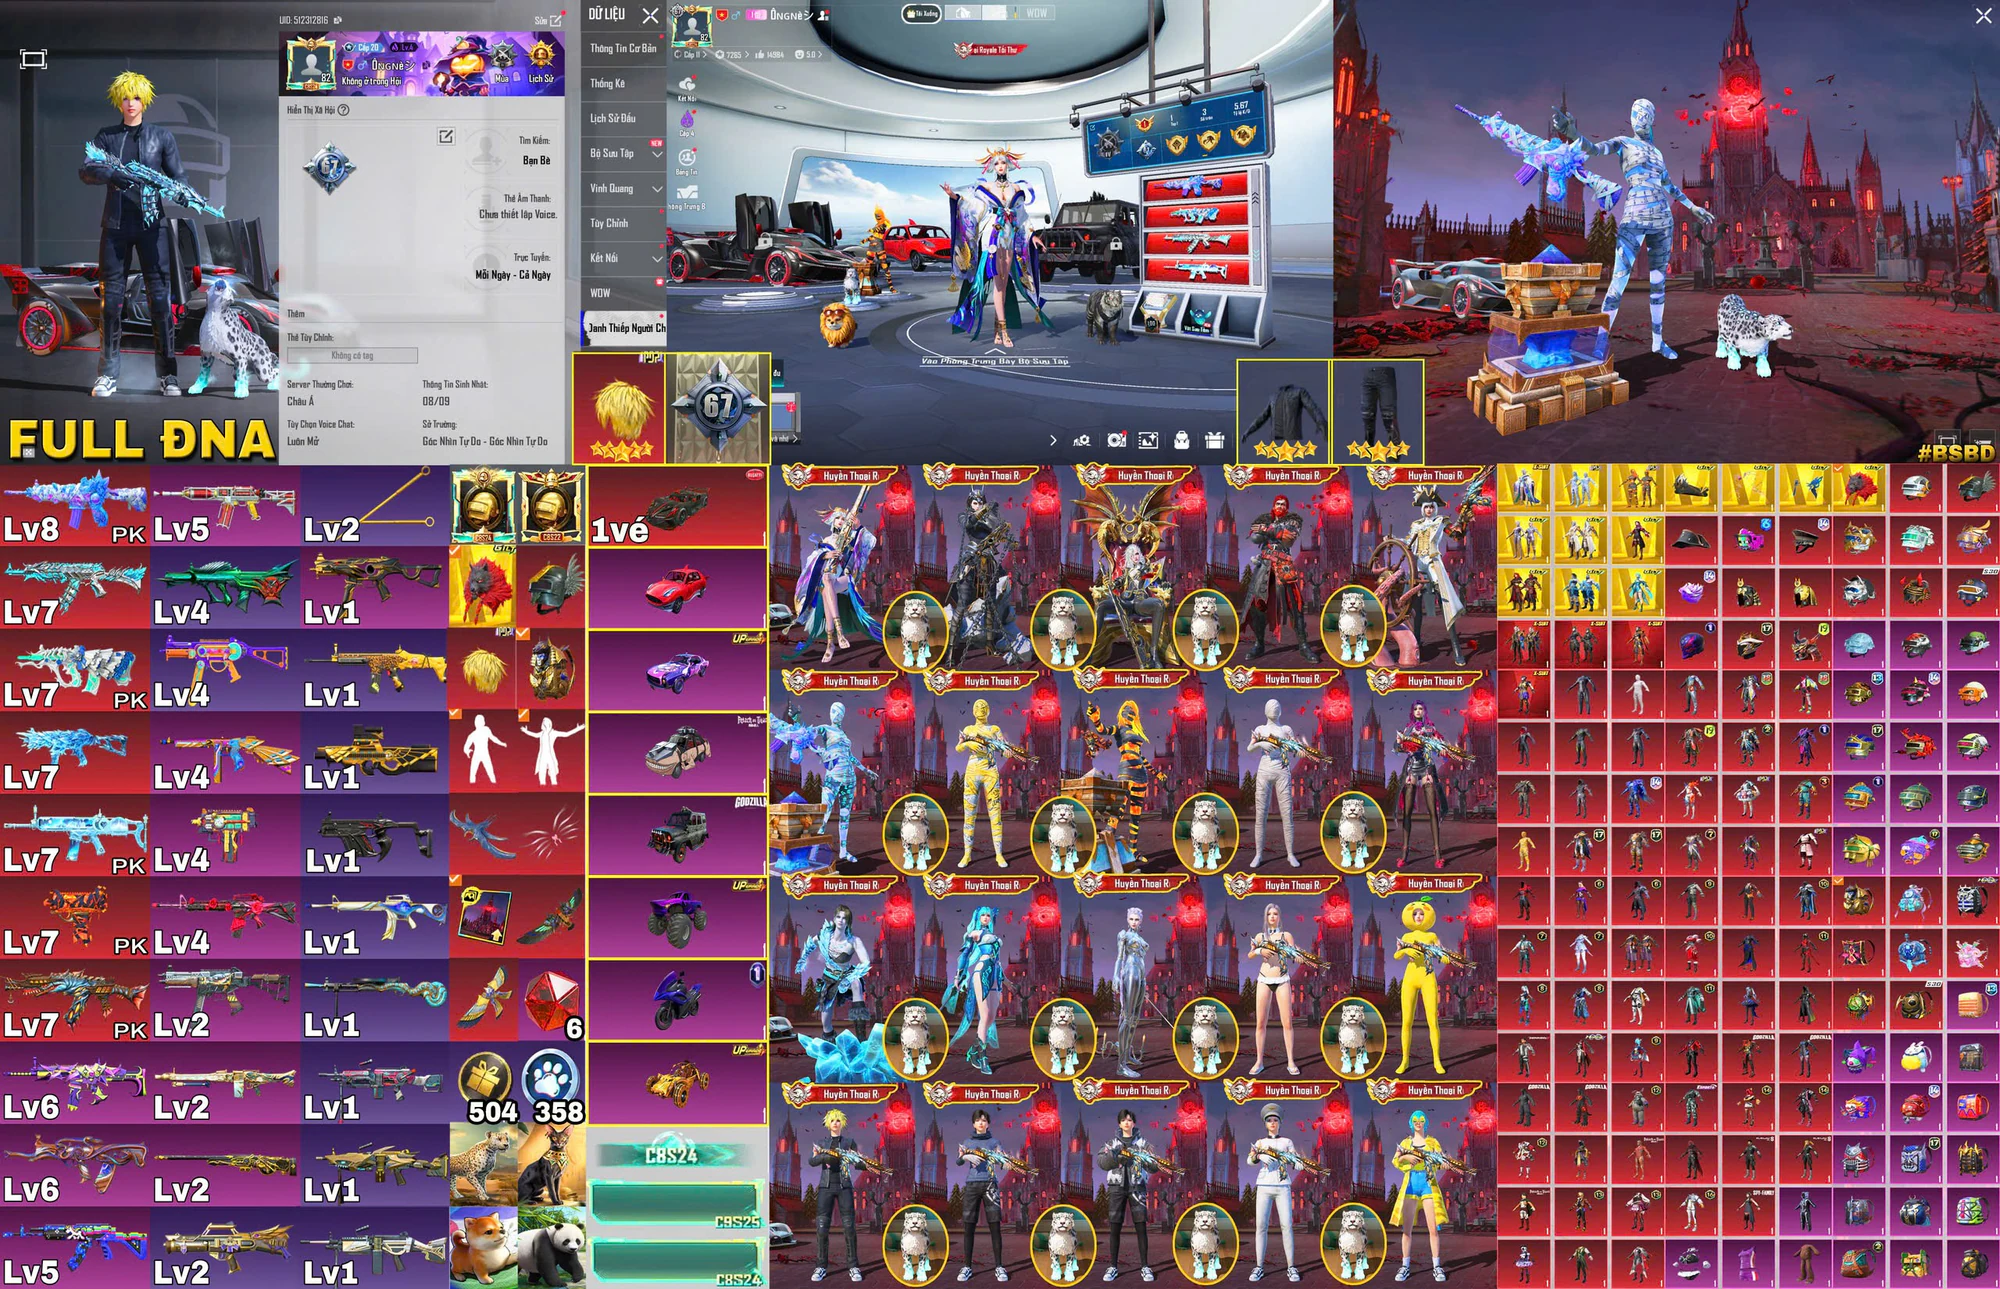Open the Mùa season badge in profile banner
This screenshot has width=2000, height=1289.
coord(502,62)
